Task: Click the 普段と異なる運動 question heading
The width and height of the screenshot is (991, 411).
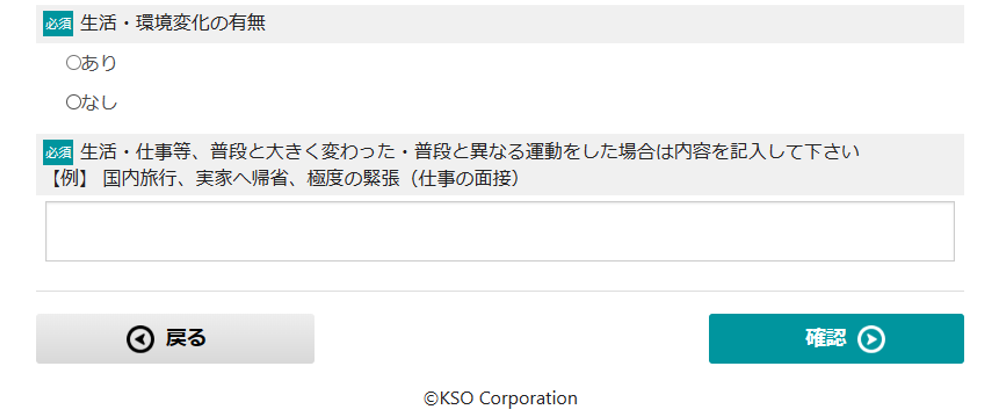Action: 470,152
